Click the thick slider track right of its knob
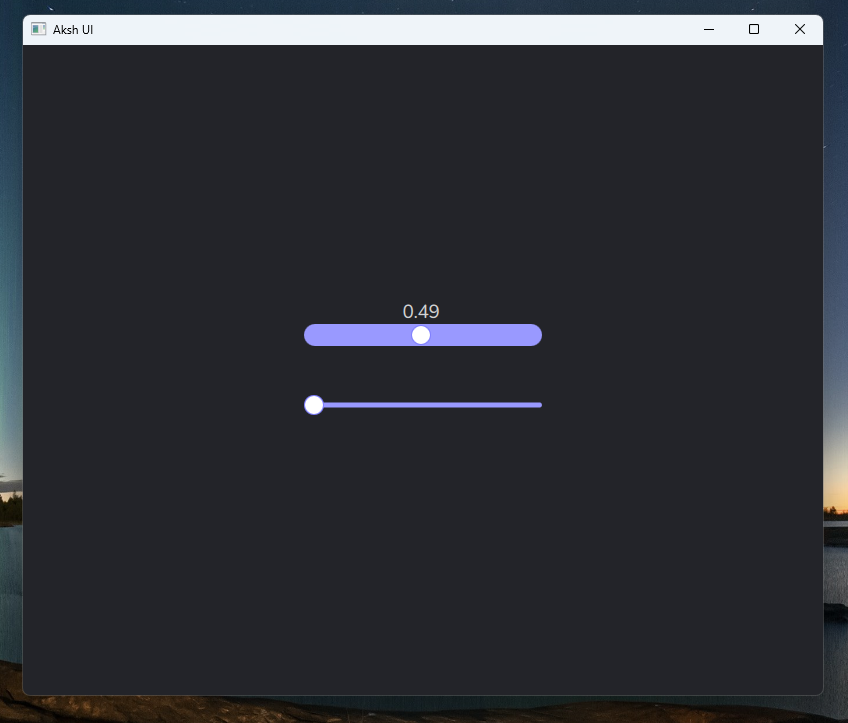The height and width of the screenshot is (723, 848). (x=485, y=335)
